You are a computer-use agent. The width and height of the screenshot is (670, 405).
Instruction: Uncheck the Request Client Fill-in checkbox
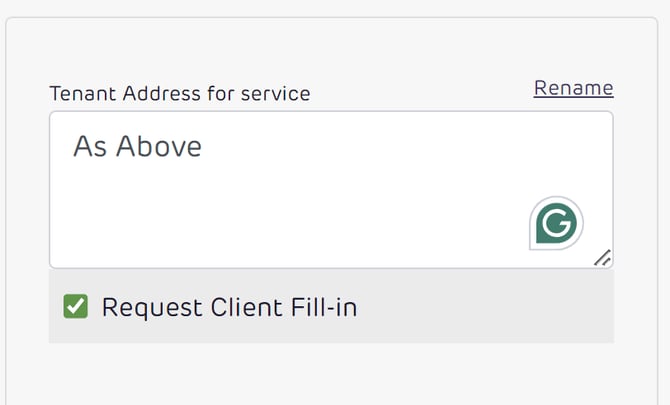[76, 306]
